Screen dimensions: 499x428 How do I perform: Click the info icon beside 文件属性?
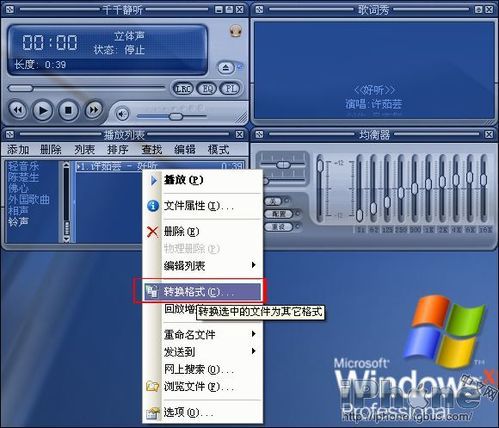(153, 206)
